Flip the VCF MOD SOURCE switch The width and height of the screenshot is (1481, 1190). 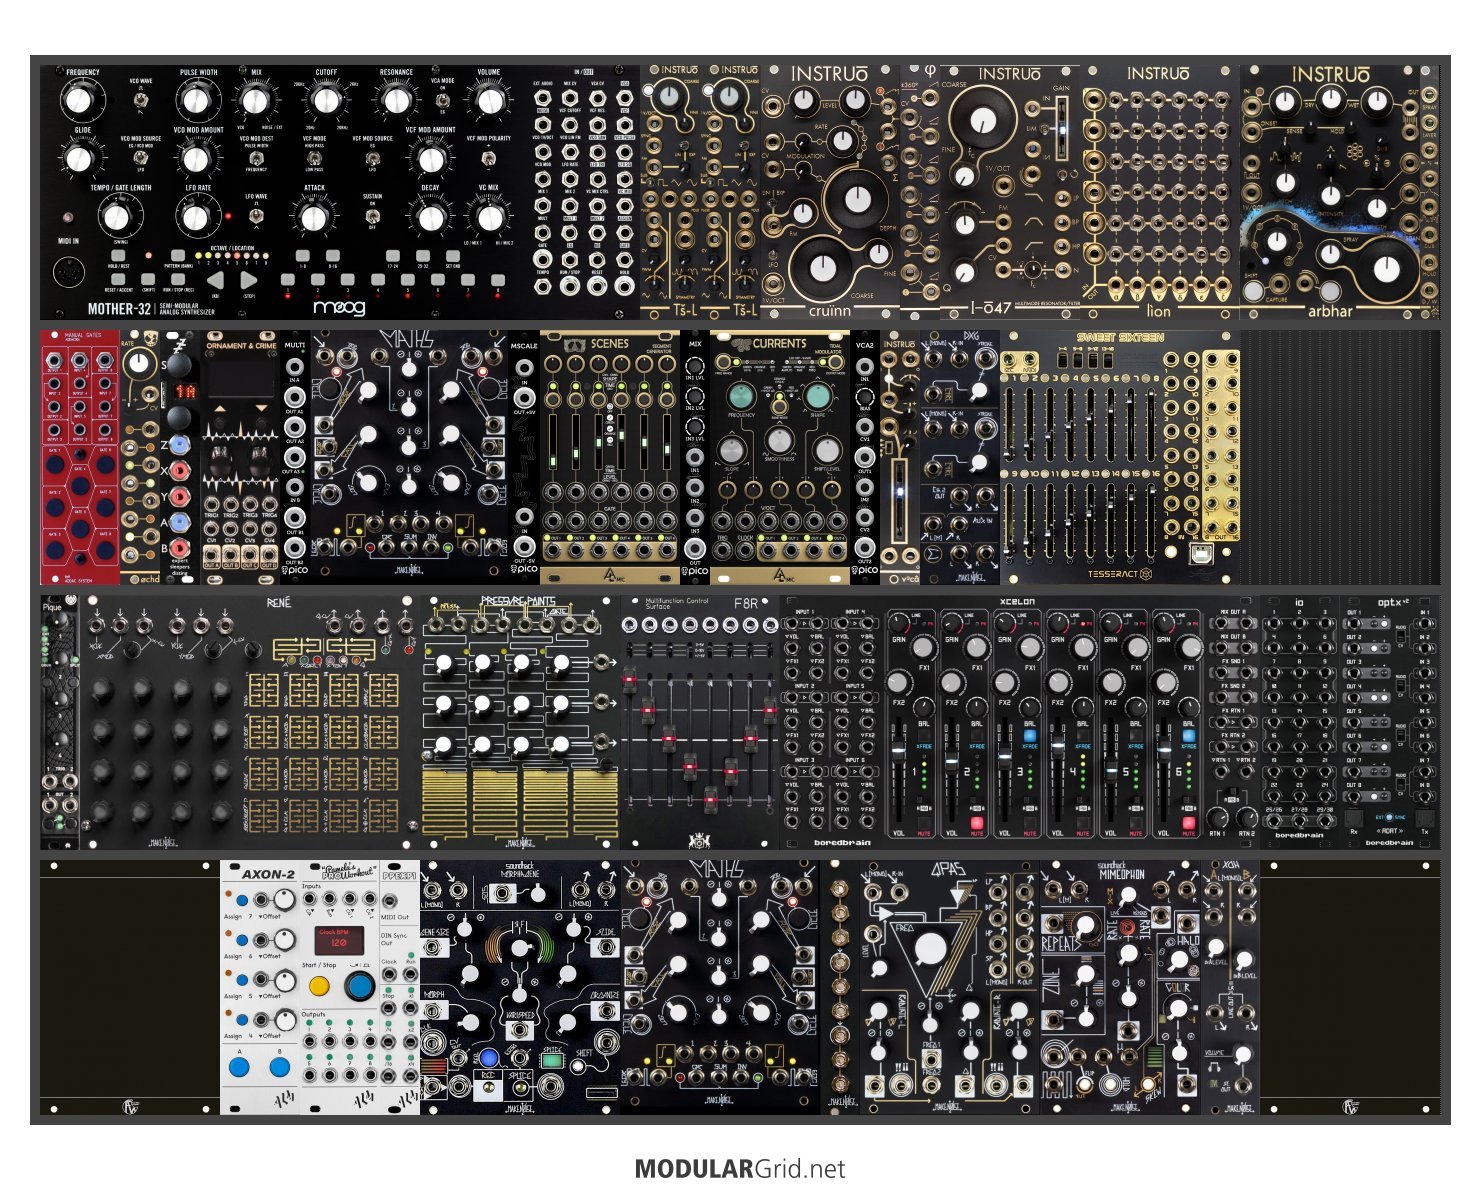click(372, 157)
